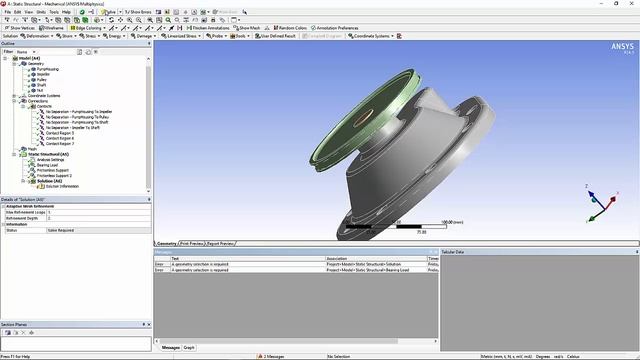Click User Defined Result button
The image size is (640, 360).
click(275, 36)
